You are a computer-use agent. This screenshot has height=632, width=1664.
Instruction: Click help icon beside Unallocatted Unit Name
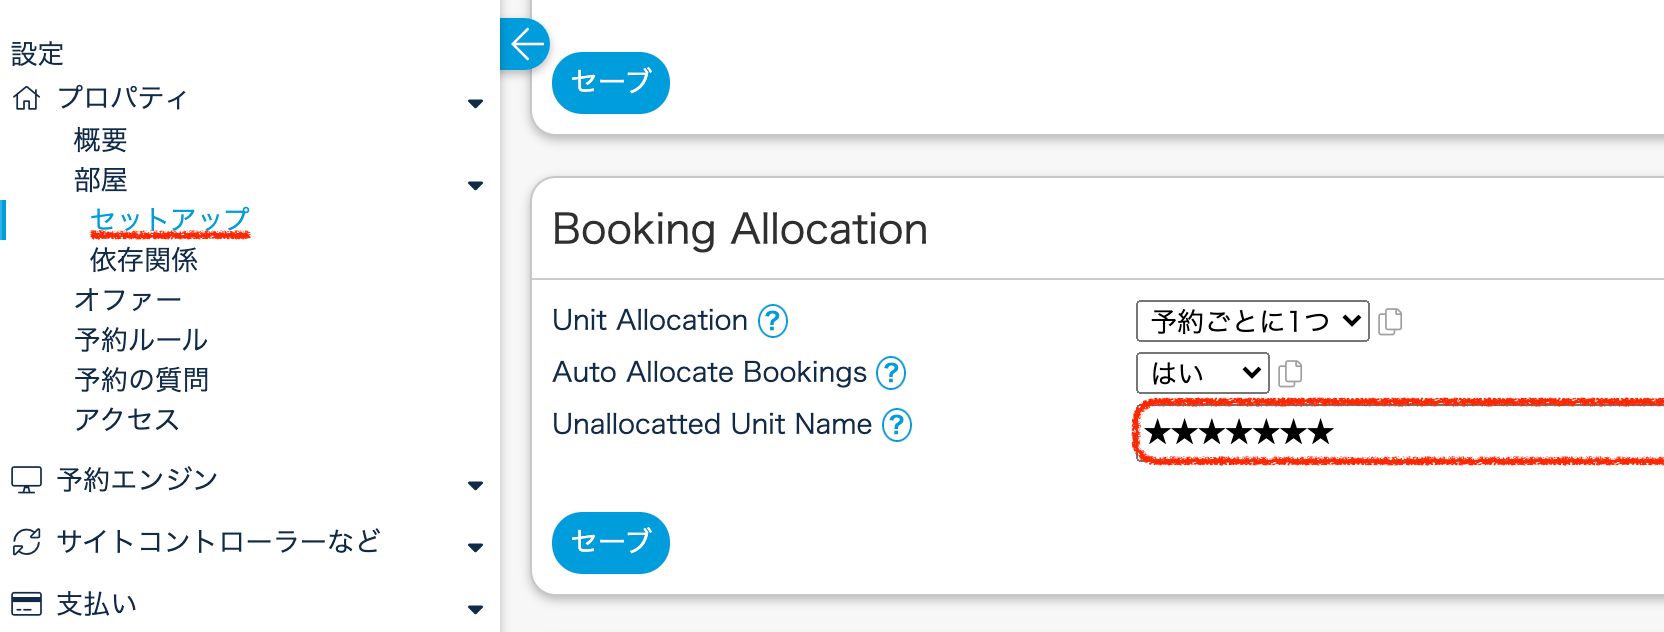897,425
